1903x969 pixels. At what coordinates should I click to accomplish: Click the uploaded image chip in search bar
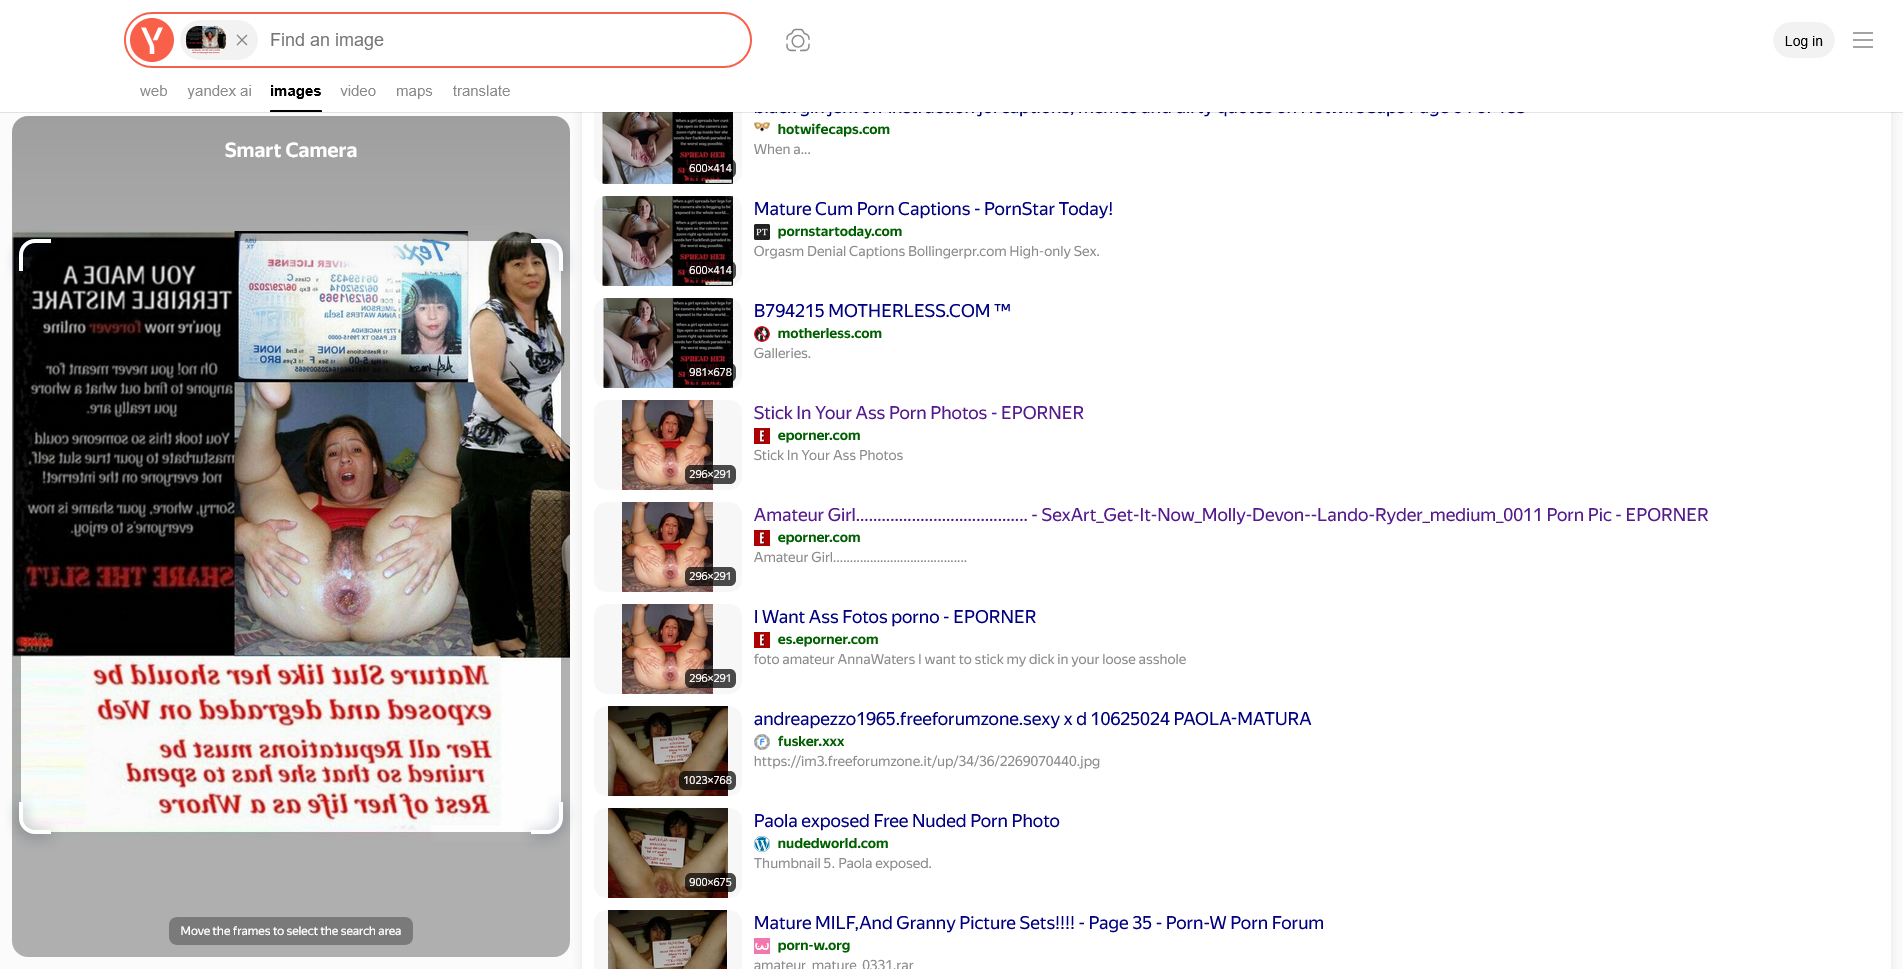[x=207, y=40]
